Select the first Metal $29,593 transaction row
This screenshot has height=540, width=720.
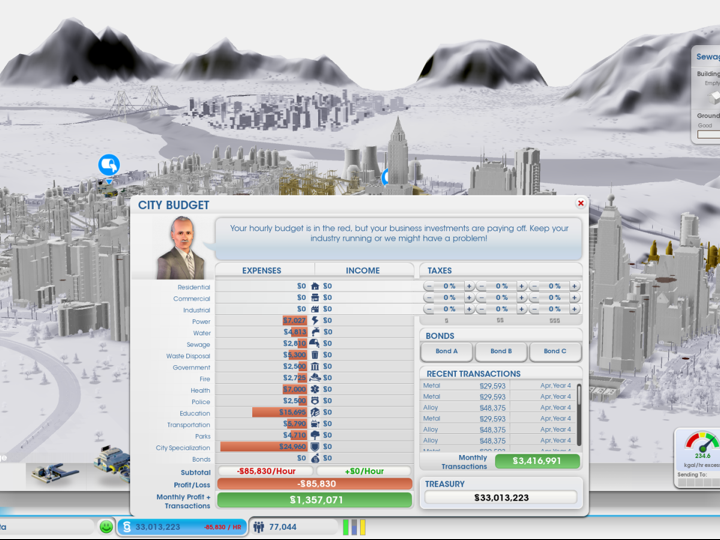click(x=498, y=386)
